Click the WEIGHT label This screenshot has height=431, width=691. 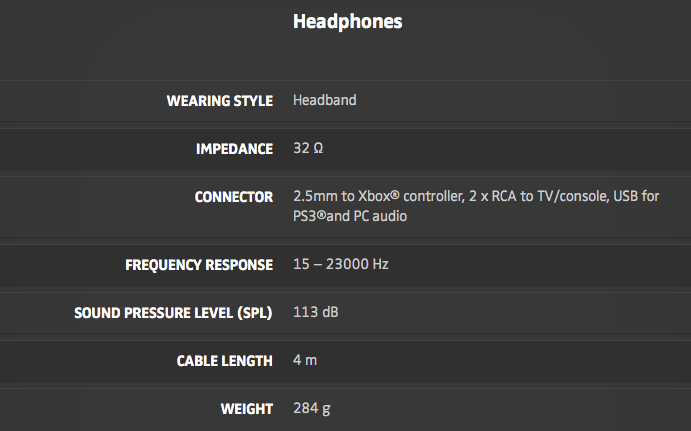click(247, 408)
